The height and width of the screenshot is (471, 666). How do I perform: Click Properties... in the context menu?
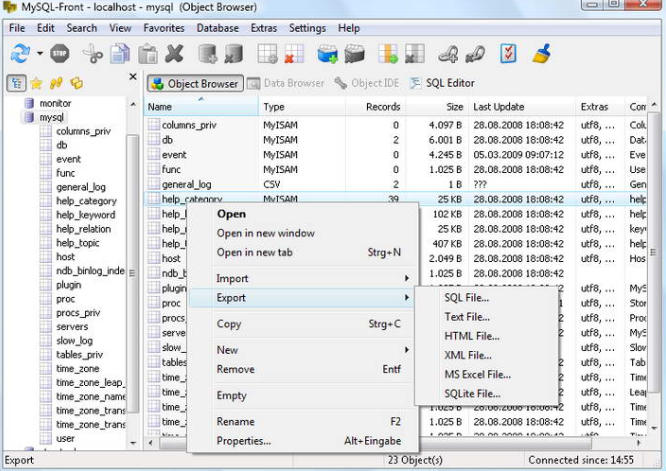243,441
